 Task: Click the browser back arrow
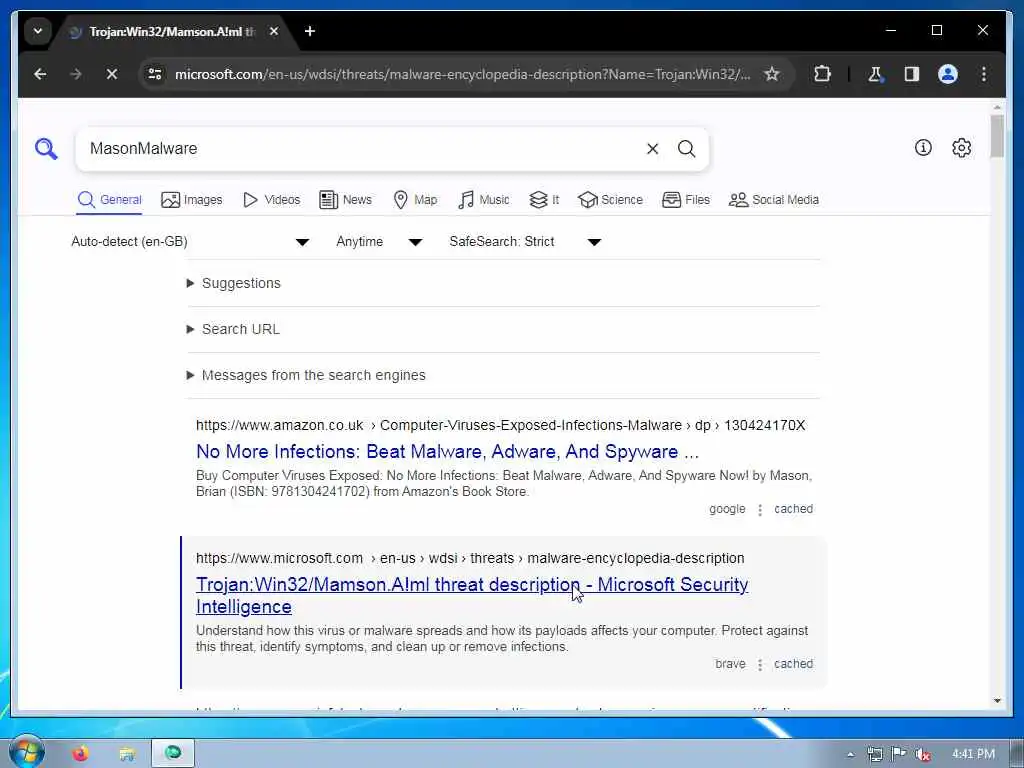click(40, 74)
